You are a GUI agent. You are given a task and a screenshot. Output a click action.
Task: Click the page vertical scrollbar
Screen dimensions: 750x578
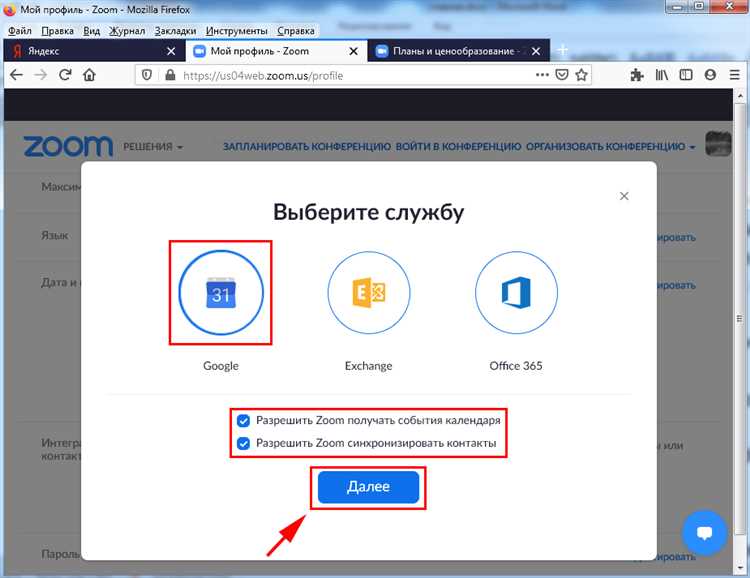click(739, 318)
